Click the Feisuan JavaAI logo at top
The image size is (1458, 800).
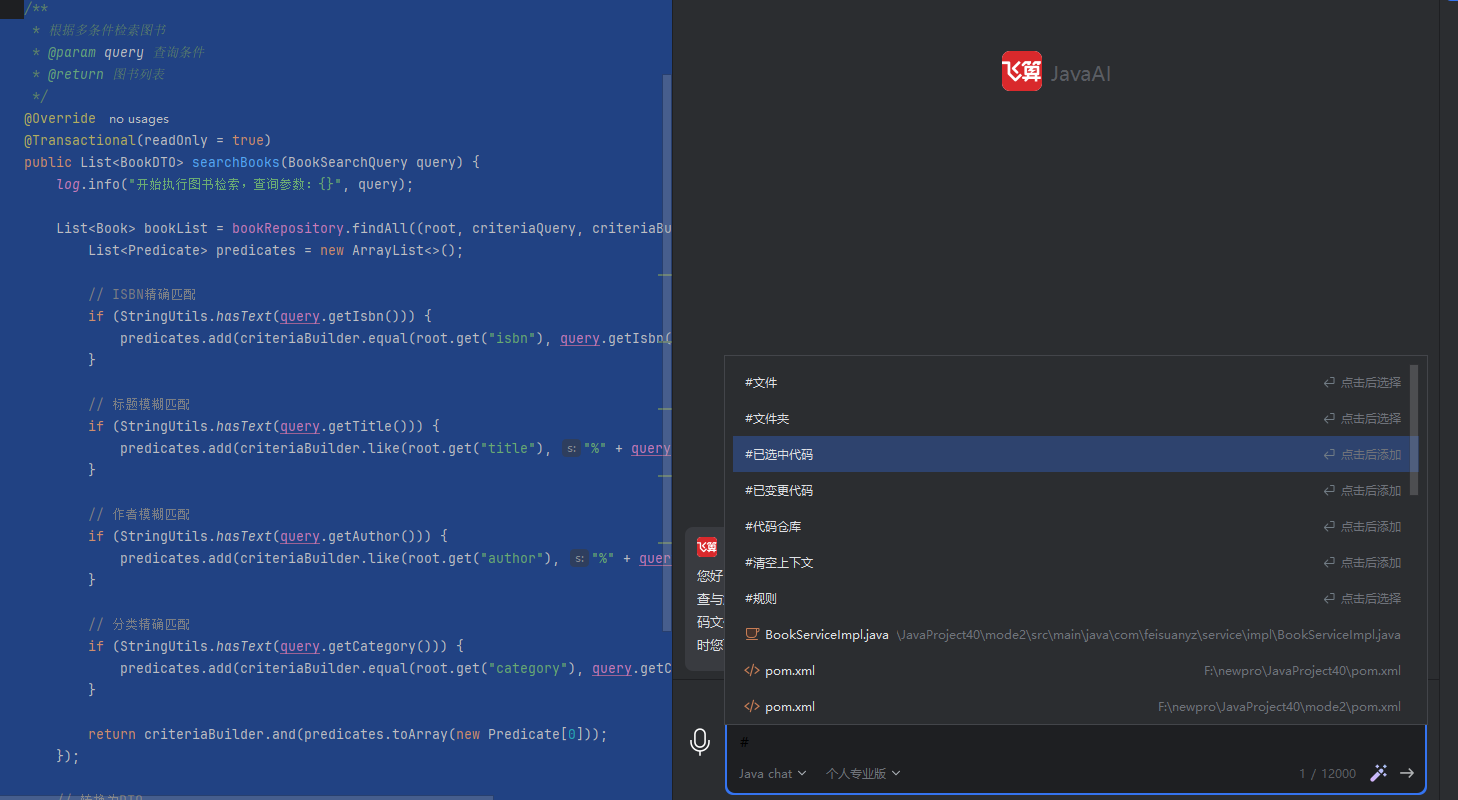[x=1022, y=72]
